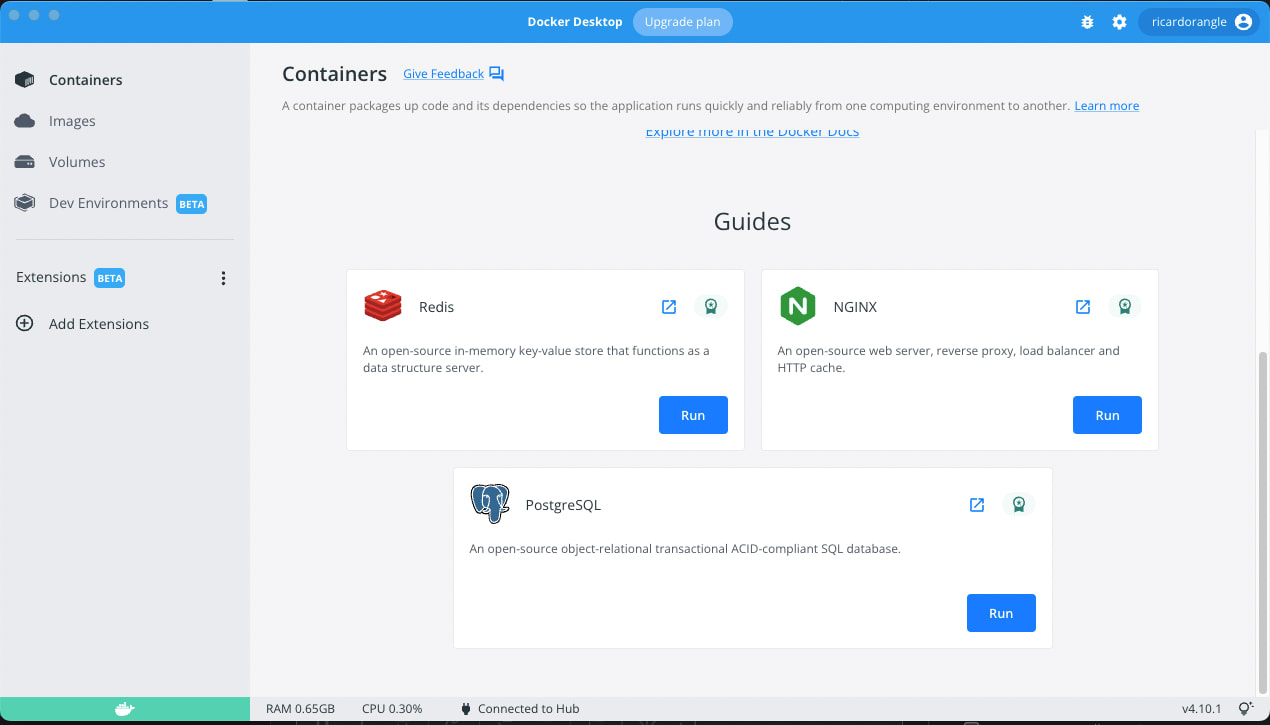Open the Extensions three-dot menu
This screenshot has height=725, width=1270.
click(x=223, y=278)
